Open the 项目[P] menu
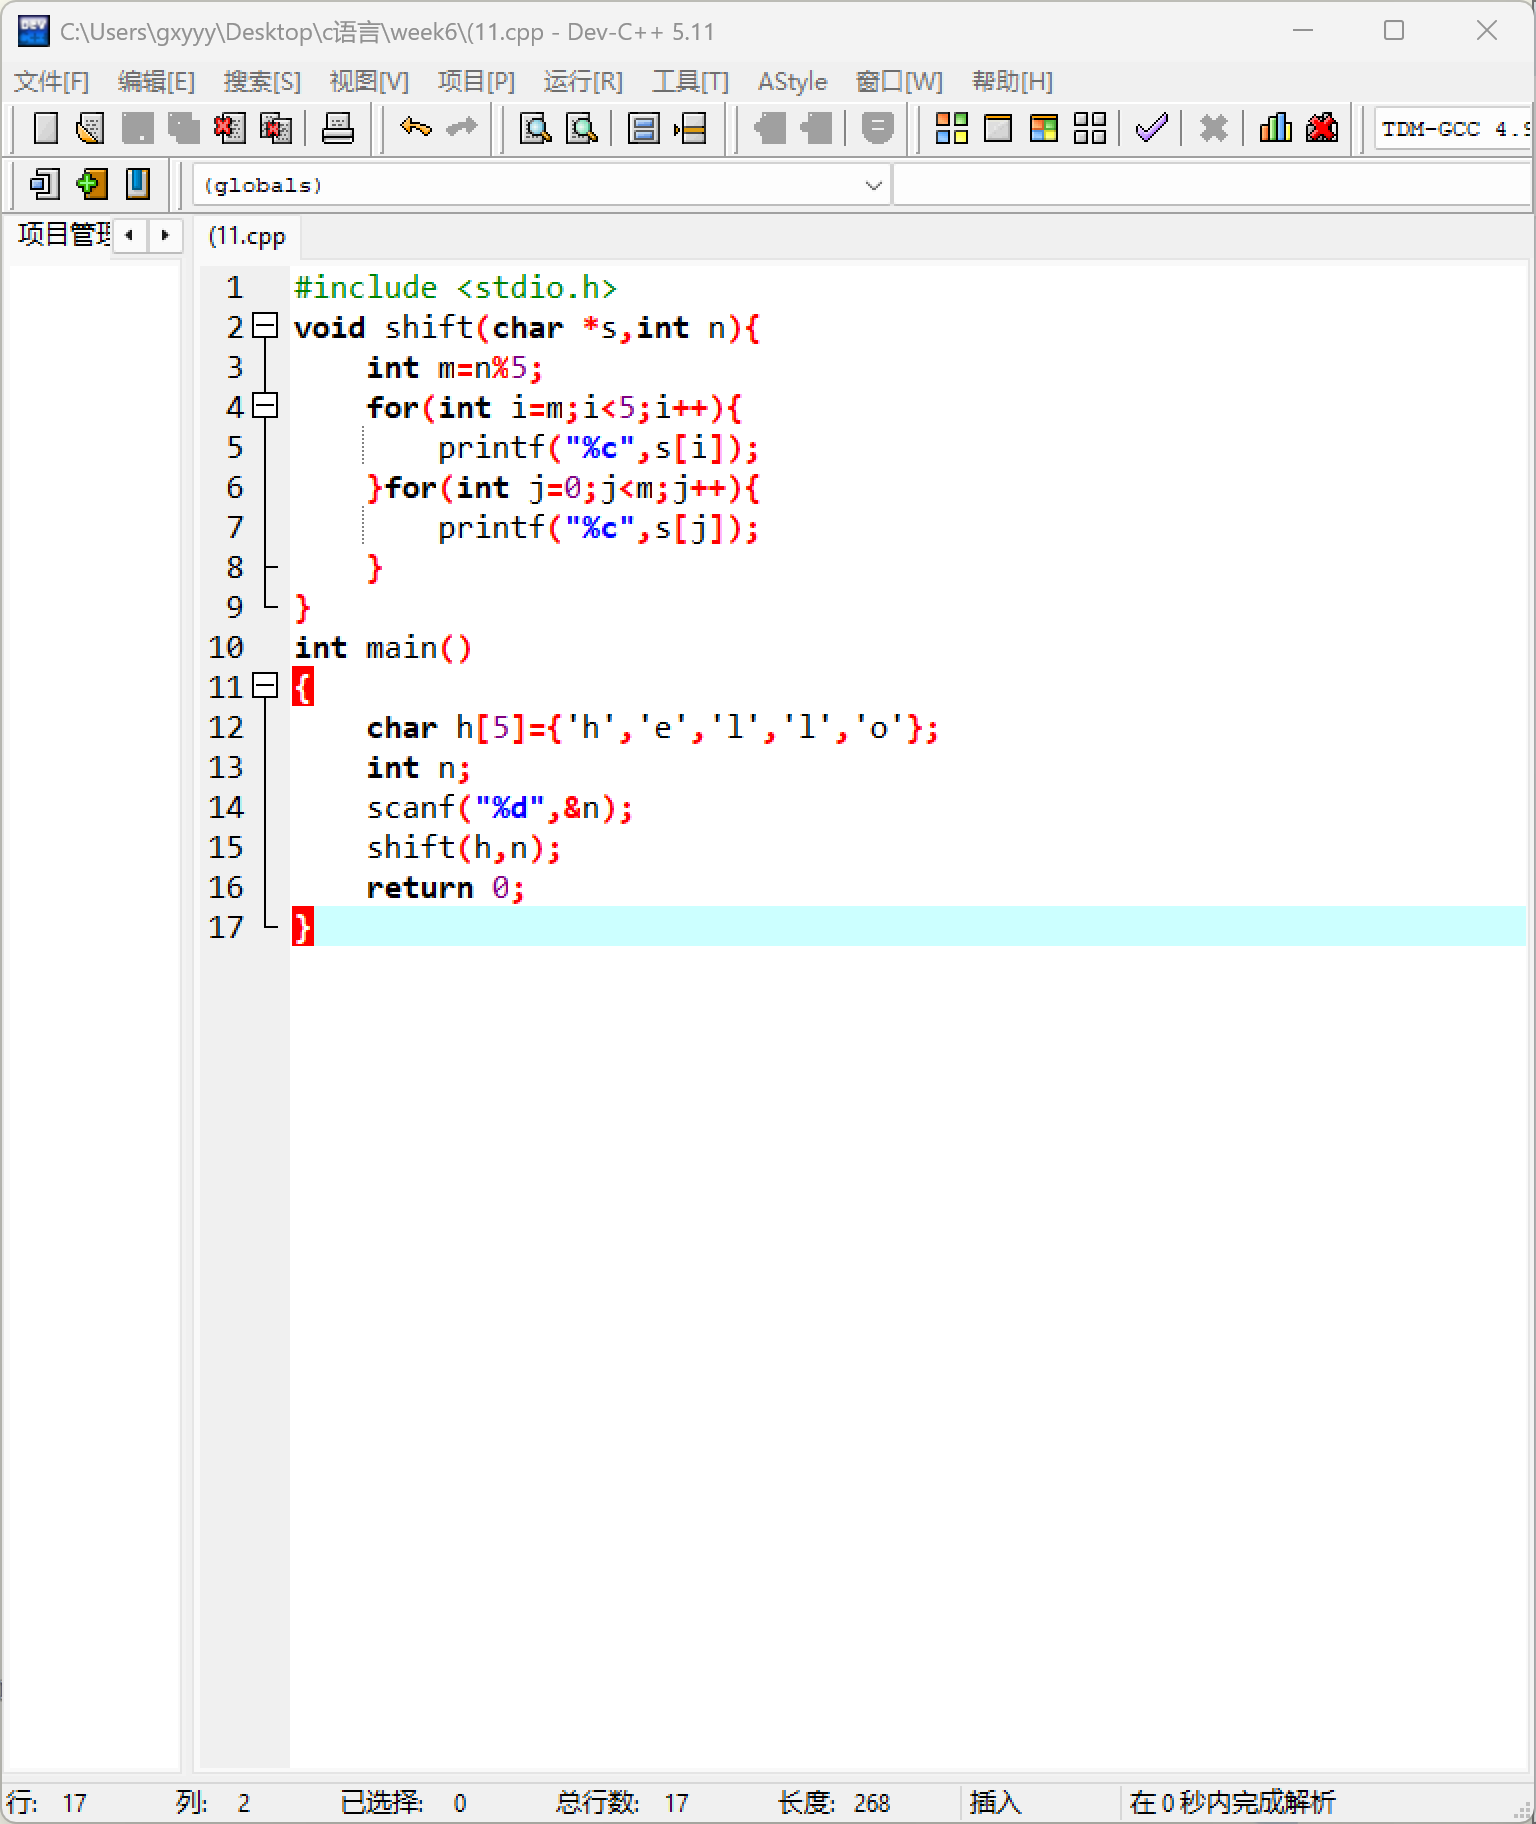The width and height of the screenshot is (1536, 1824). pyautogui.click(x=476, y=81)
